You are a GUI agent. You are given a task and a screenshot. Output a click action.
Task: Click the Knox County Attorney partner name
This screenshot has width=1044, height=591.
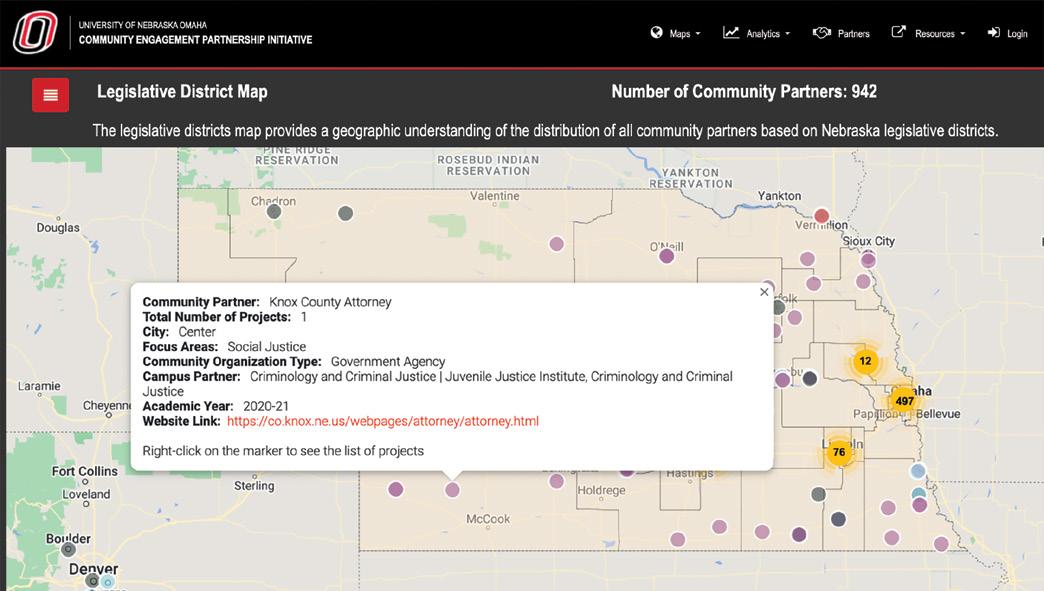[x=330, y=301]
